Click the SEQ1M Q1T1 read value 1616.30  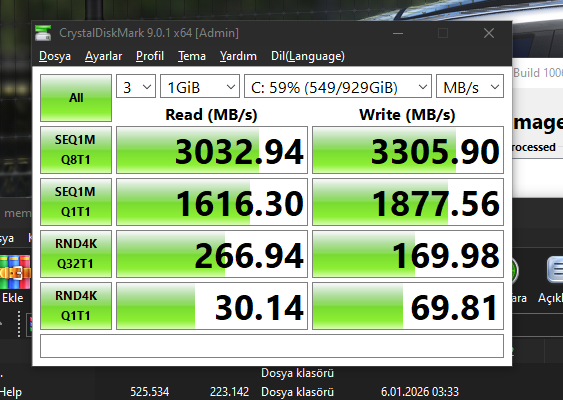212,202
